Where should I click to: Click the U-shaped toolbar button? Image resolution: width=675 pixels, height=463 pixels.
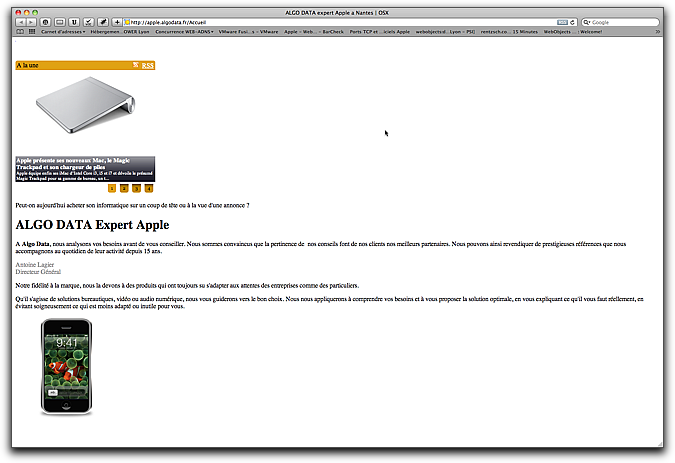pos(74,22)
